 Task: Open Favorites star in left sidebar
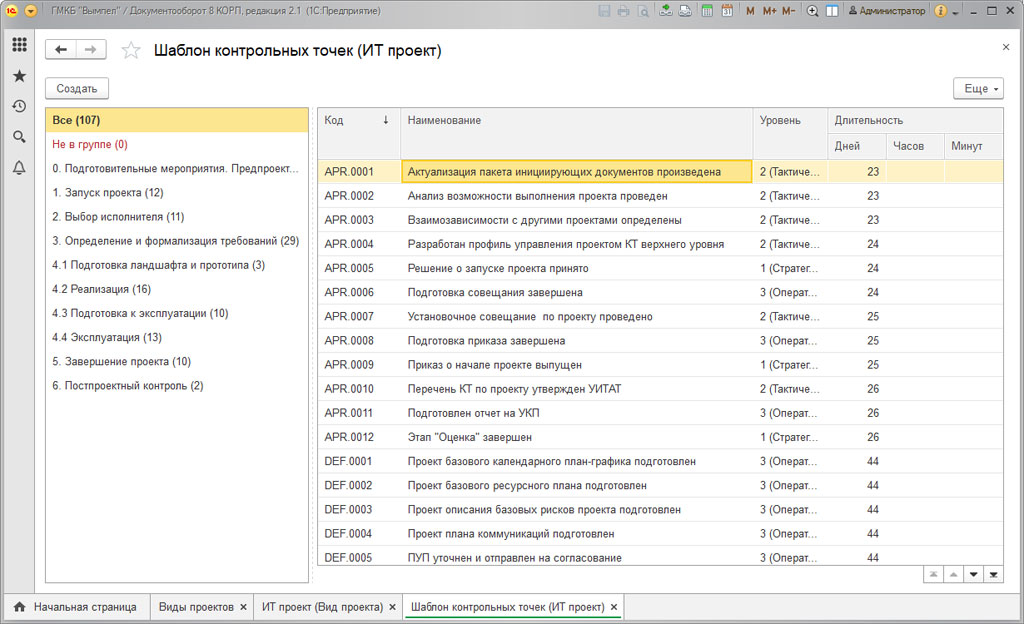[x=19, y=76]
